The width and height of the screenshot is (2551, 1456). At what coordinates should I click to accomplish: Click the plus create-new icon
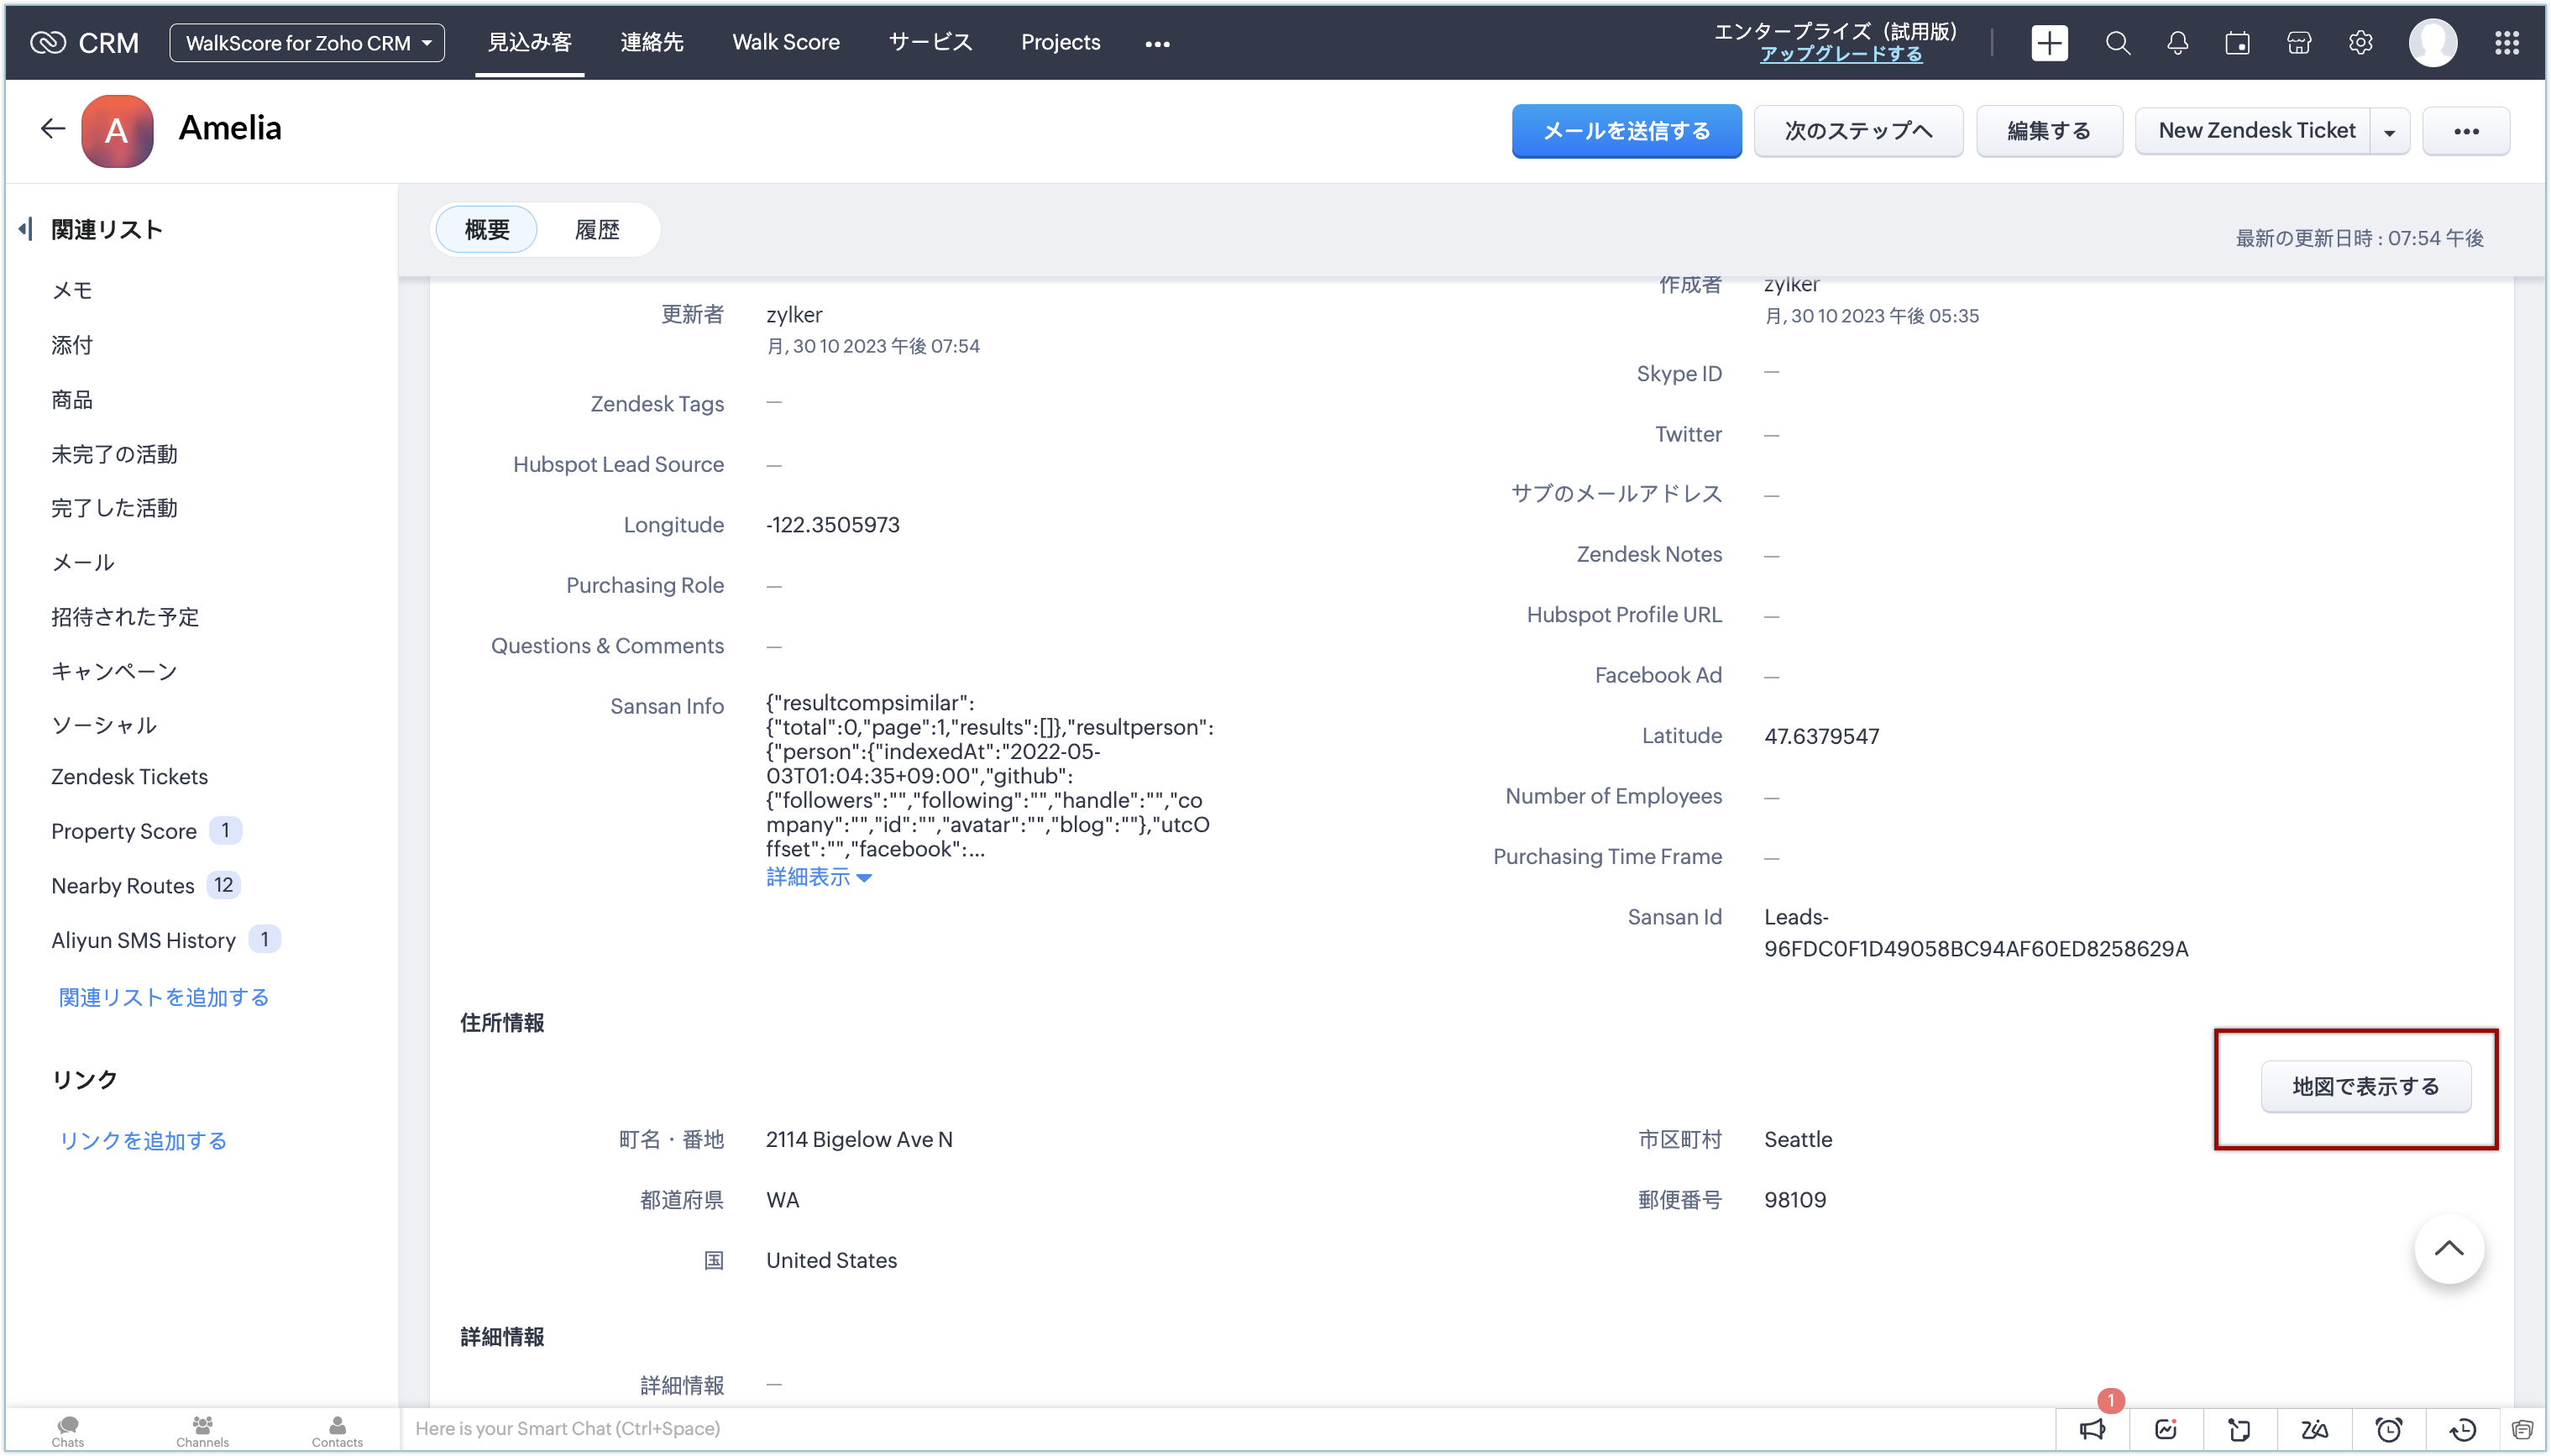pos(2049,43)
